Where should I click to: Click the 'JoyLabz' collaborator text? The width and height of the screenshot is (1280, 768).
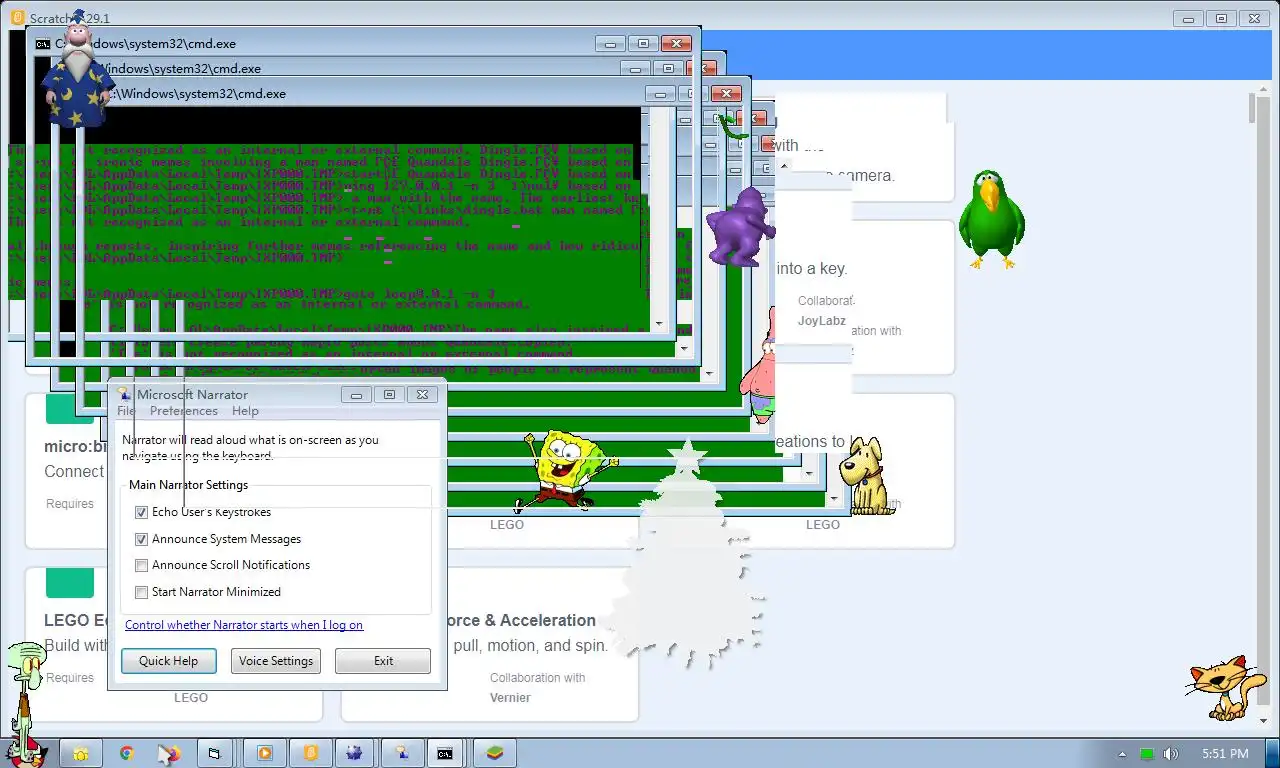pyautogui.click(x=822, y=321)
